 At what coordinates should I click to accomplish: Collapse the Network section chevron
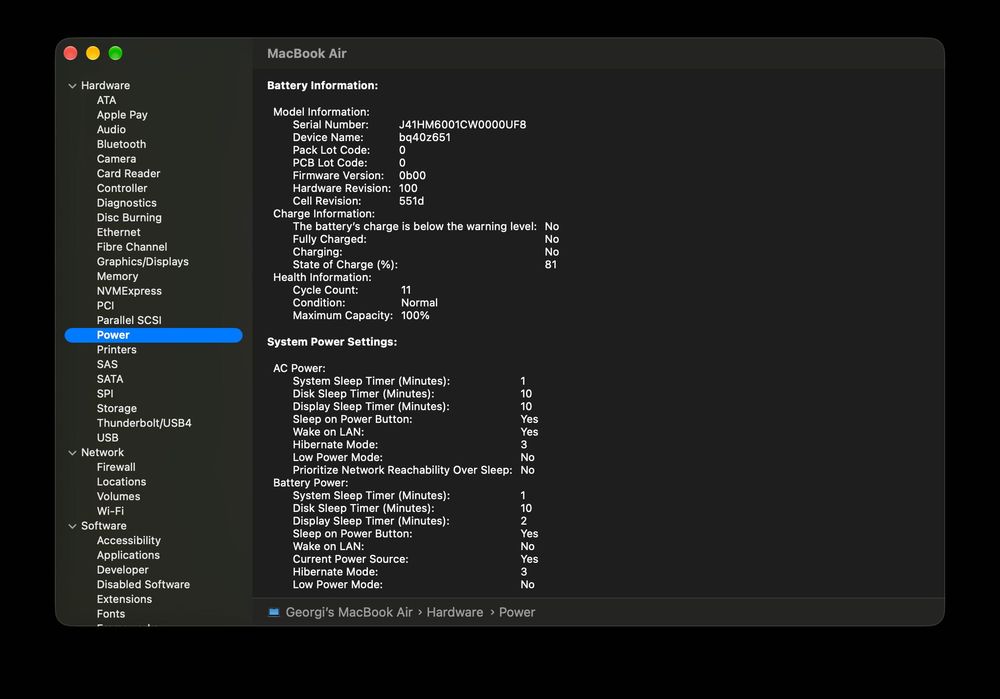coord(72,453)
